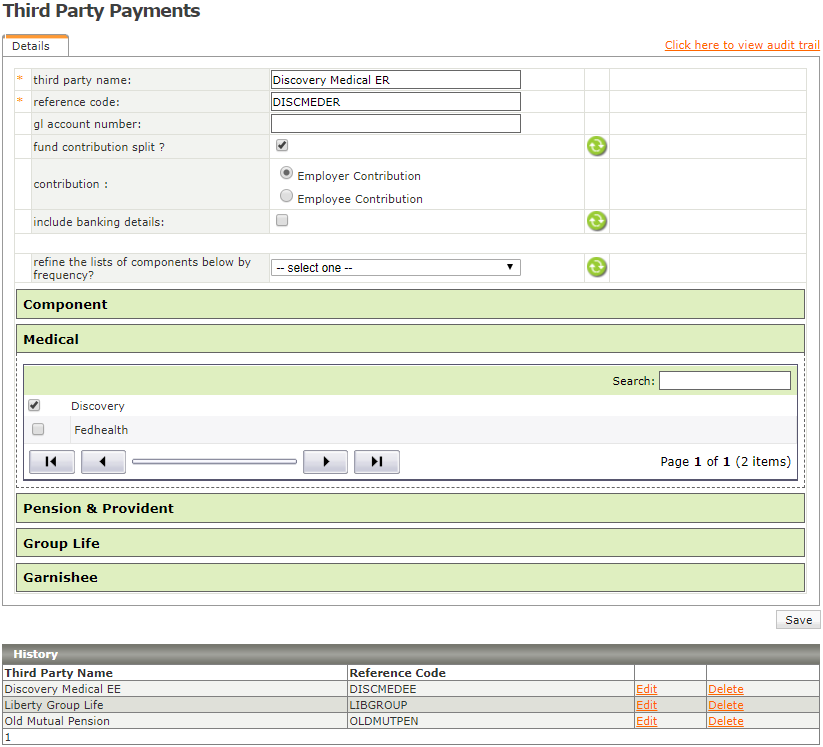Edit the Old Mutual Pension record

(x=646, y=721)
